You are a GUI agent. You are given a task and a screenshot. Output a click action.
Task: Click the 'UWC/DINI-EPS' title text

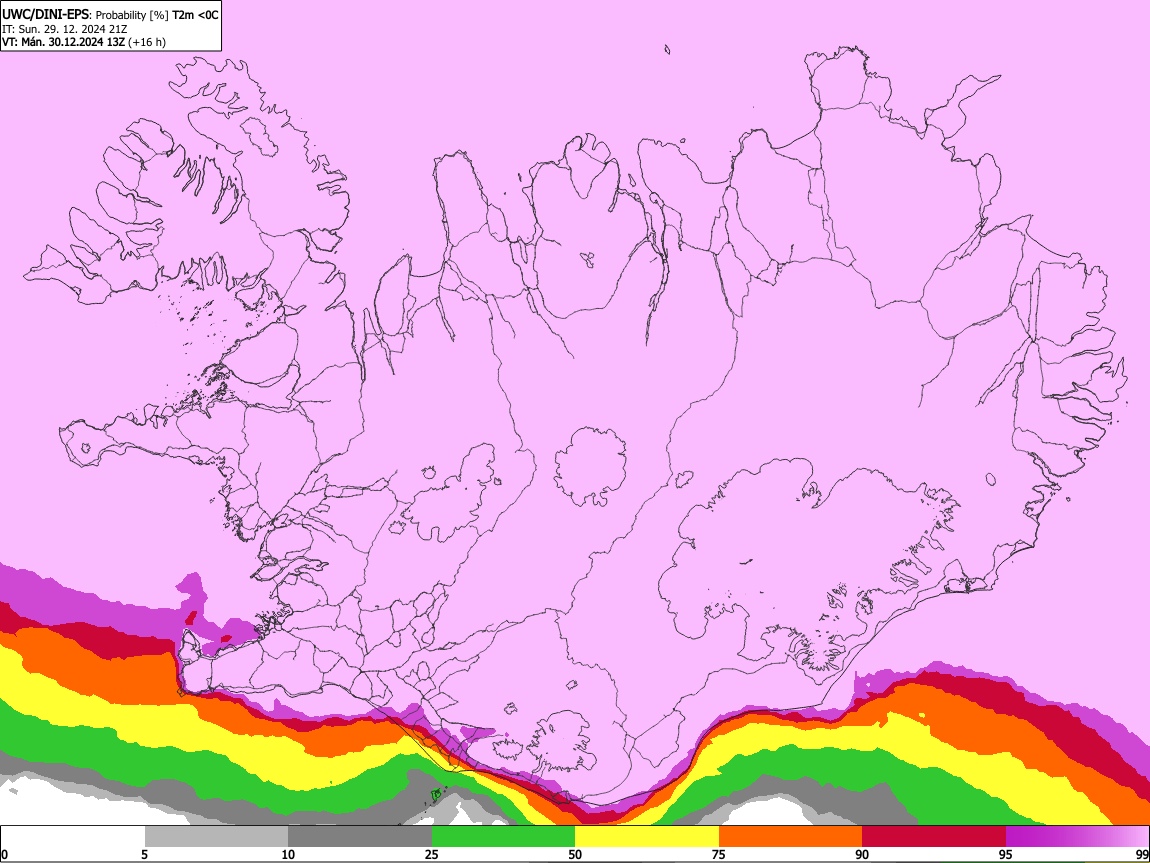[x=44, y=15]
